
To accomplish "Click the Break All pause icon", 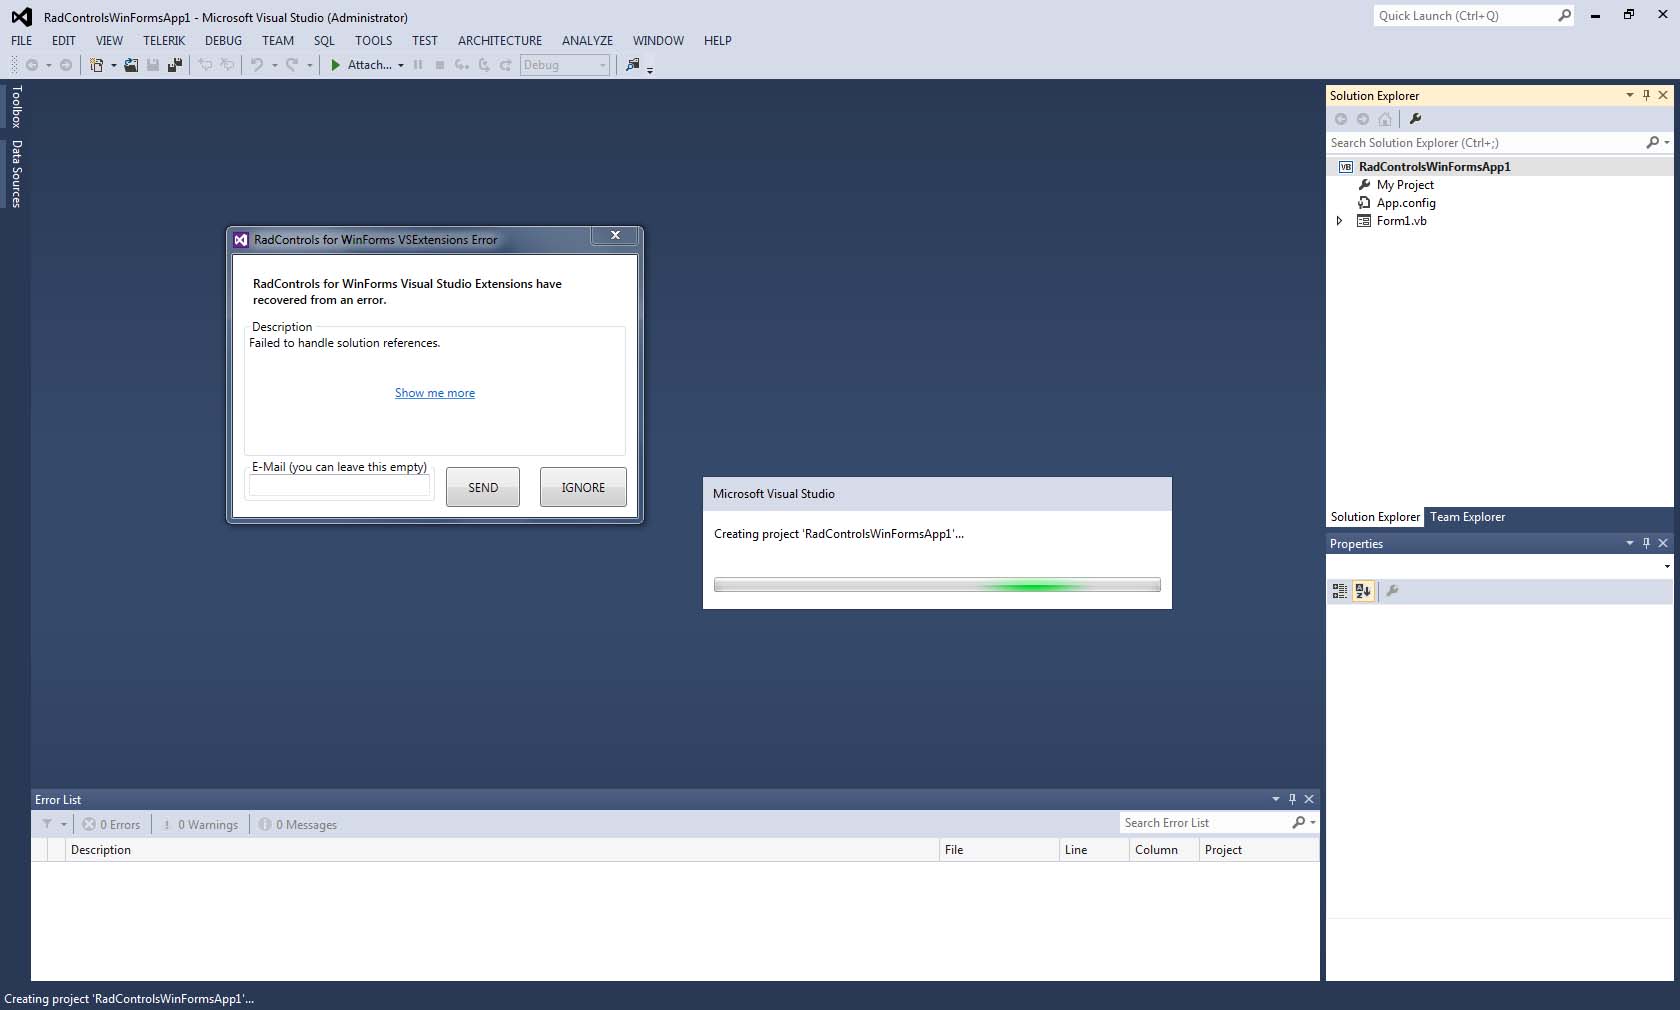I will (x=418, y=65).
